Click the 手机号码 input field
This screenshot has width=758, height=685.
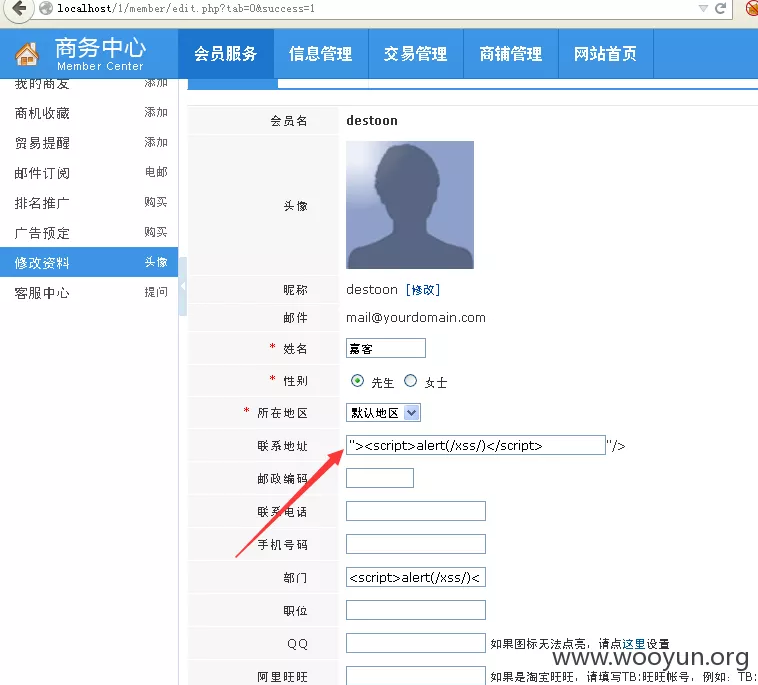416,544
